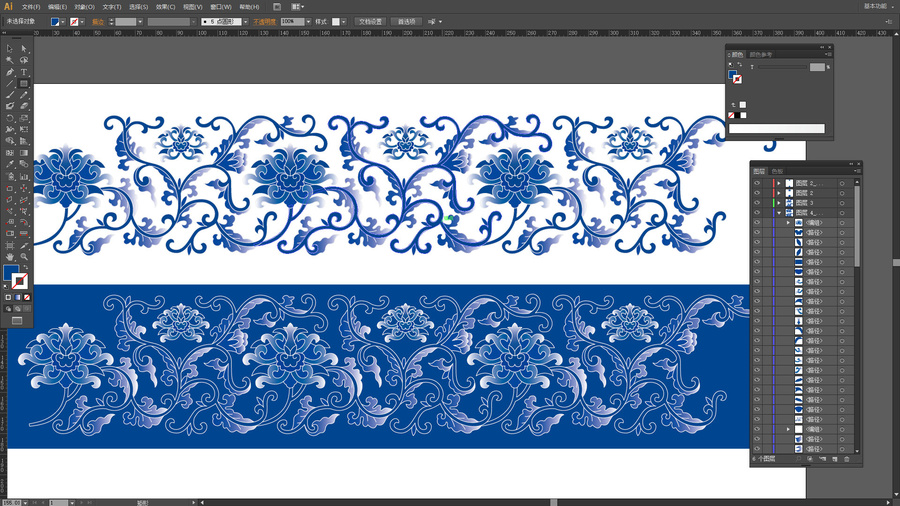This screenshot has height=506, width=900.
Task: Open the 窗口(W) menu
Action: click(220, 7)
